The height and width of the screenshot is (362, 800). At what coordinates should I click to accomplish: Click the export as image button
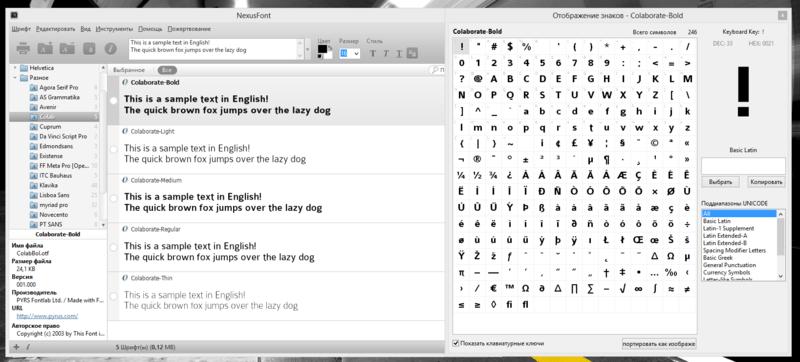[x=659, y=344]
